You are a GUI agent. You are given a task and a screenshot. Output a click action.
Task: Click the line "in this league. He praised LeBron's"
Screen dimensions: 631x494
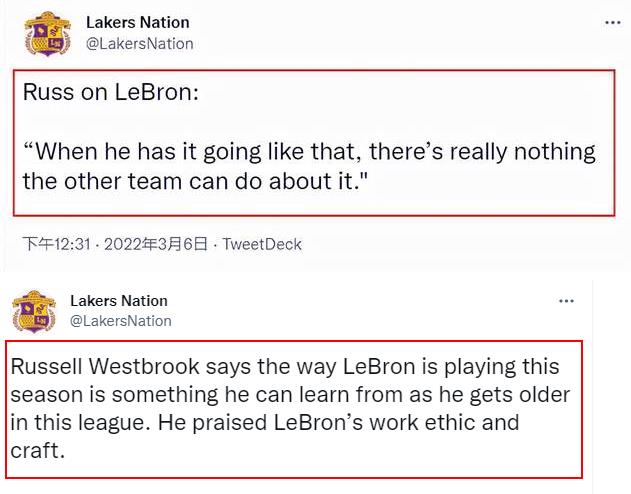[265, 422]
